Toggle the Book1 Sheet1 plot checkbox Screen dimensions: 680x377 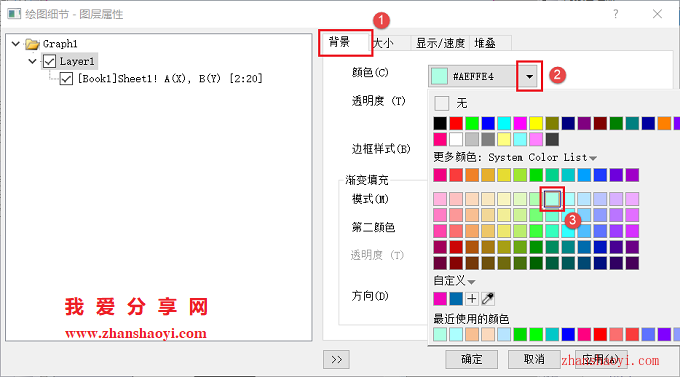tap(66, 79)
